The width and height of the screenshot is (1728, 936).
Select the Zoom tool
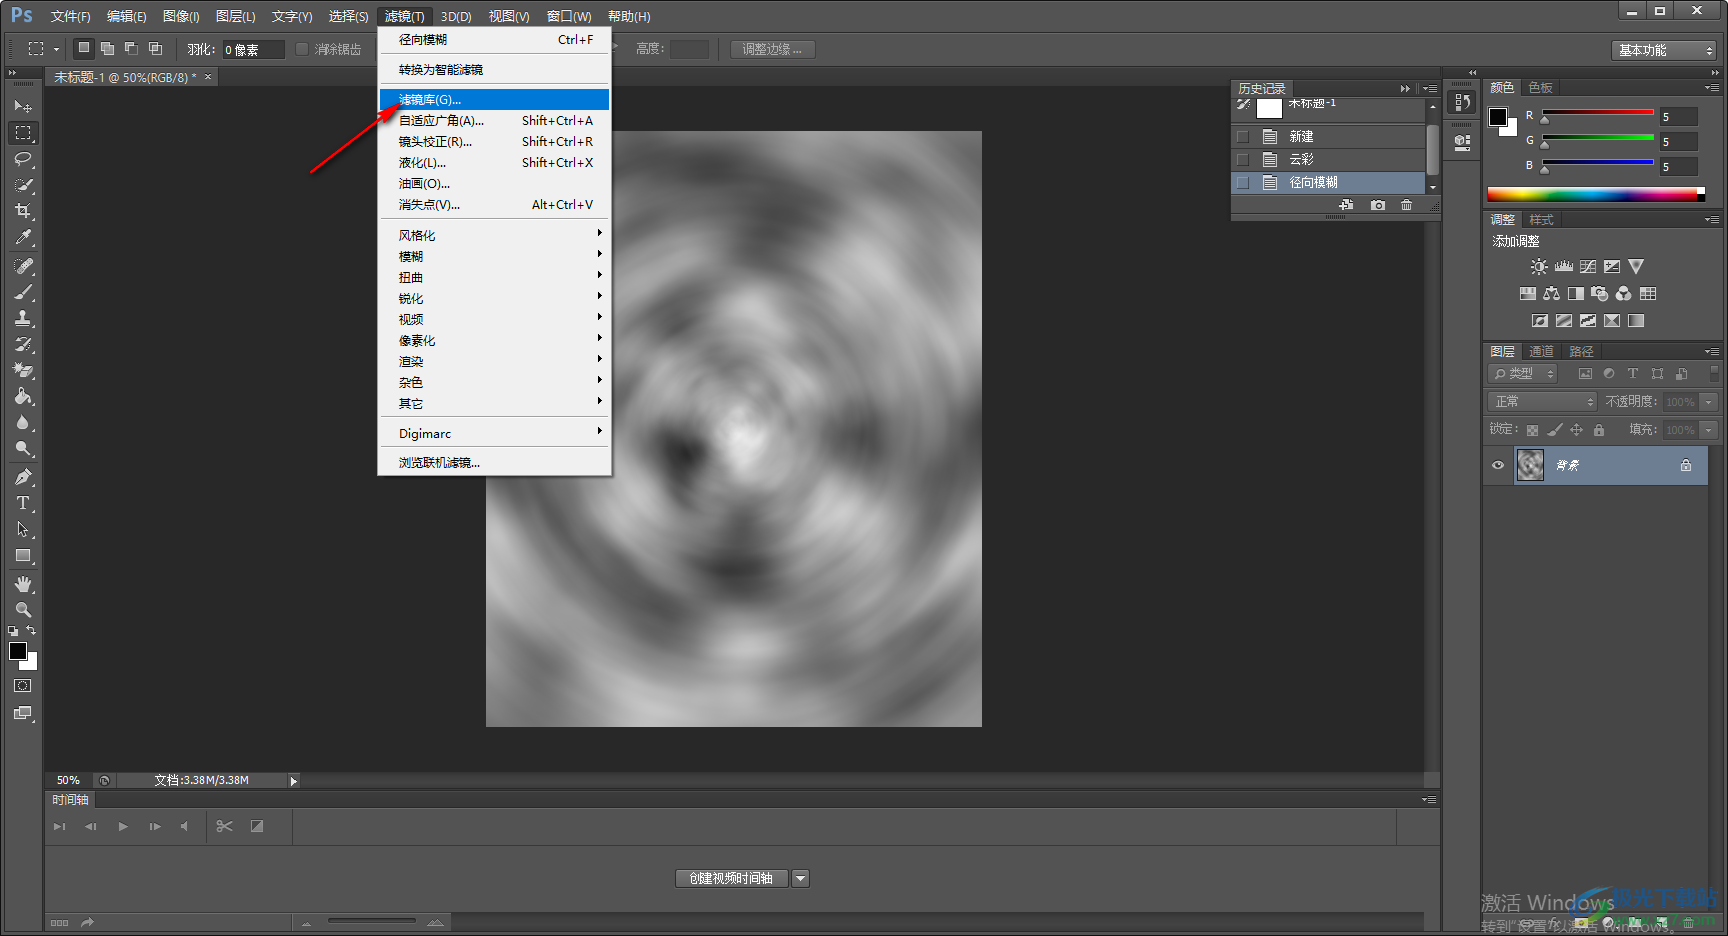23,610
